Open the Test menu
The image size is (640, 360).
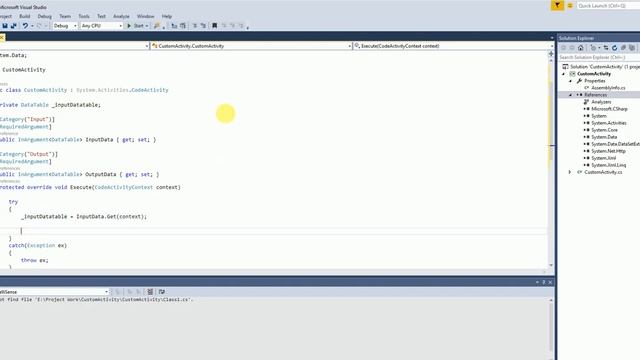pyautogui.click(x=101, y=16)
